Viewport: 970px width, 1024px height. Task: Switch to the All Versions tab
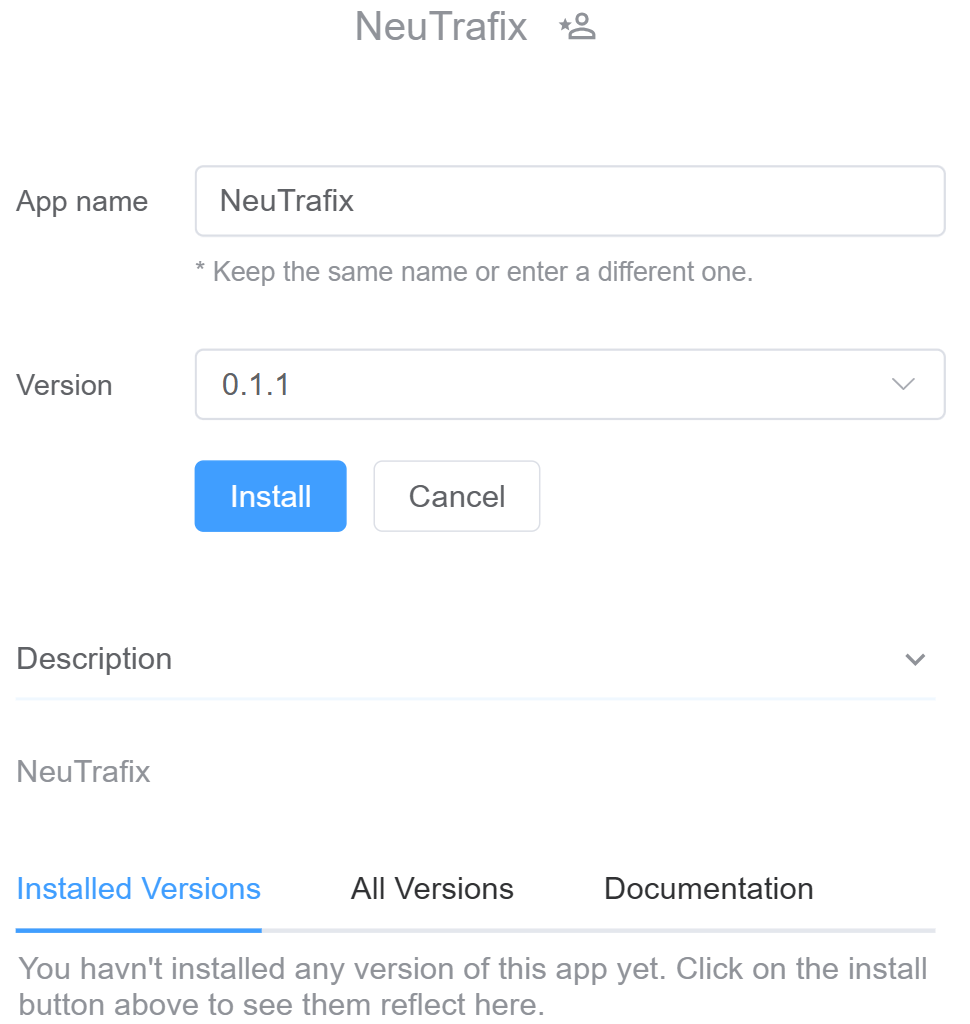pyautogui.click(x=432, y=889)
